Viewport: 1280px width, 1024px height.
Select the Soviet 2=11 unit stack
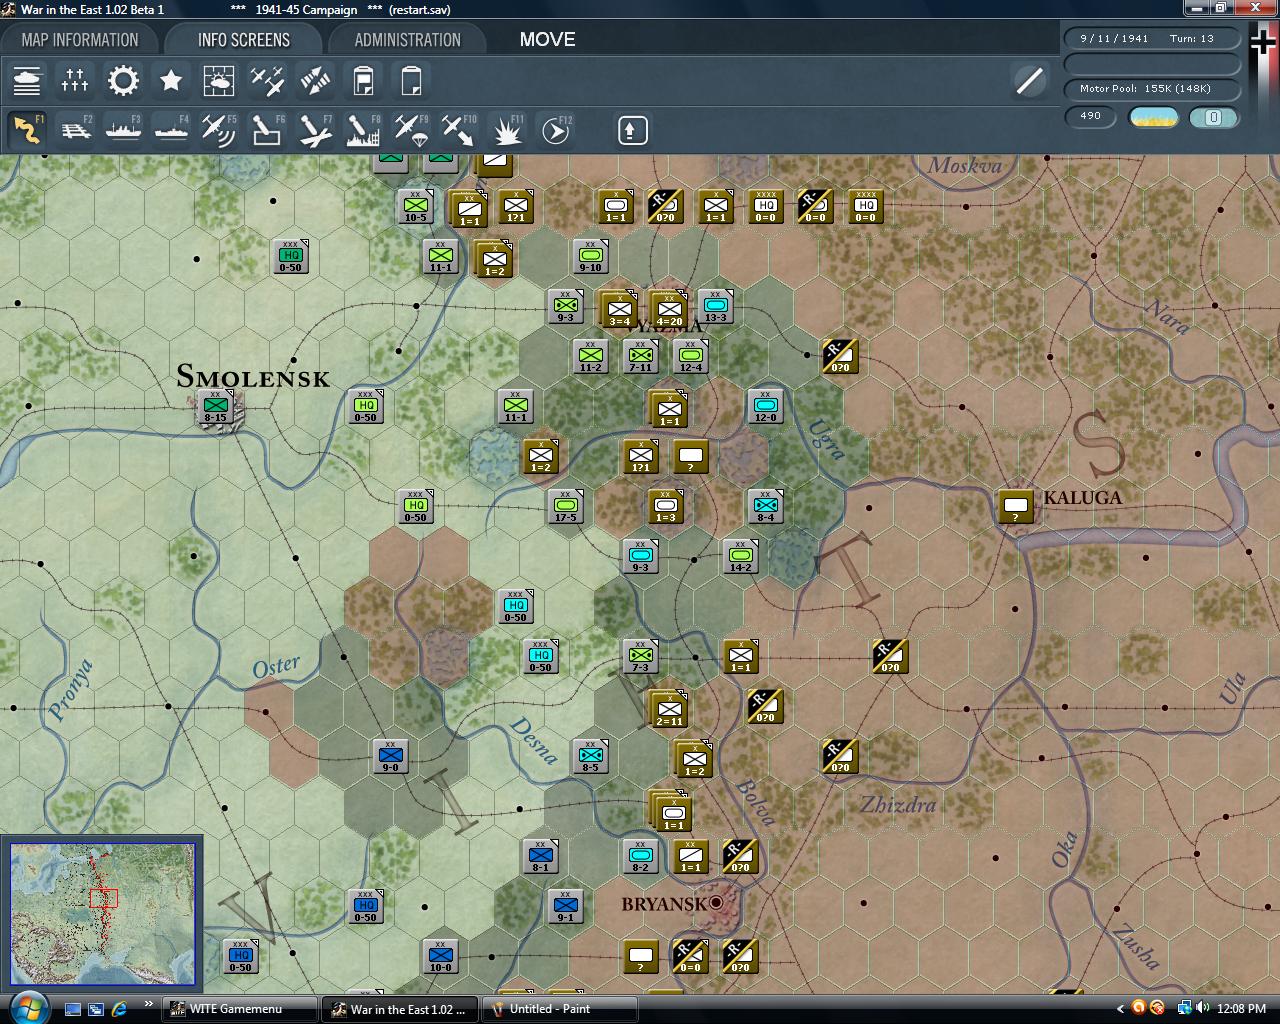click(668, 709)
